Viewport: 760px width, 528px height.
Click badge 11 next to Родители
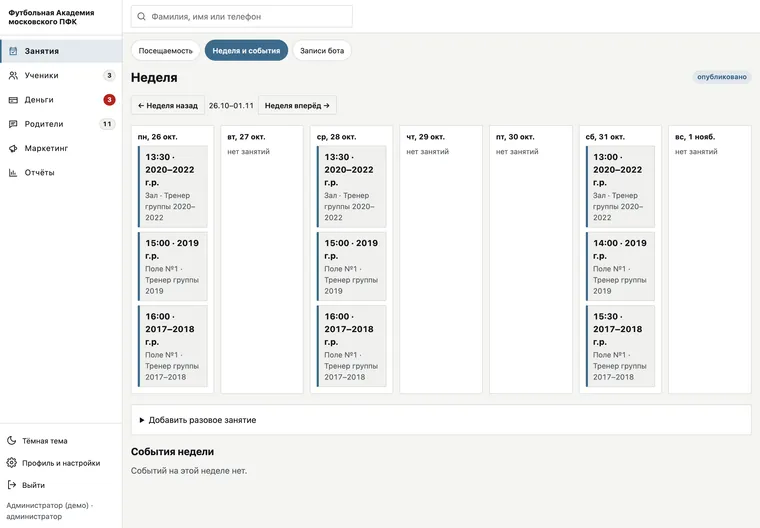[107, 124]
